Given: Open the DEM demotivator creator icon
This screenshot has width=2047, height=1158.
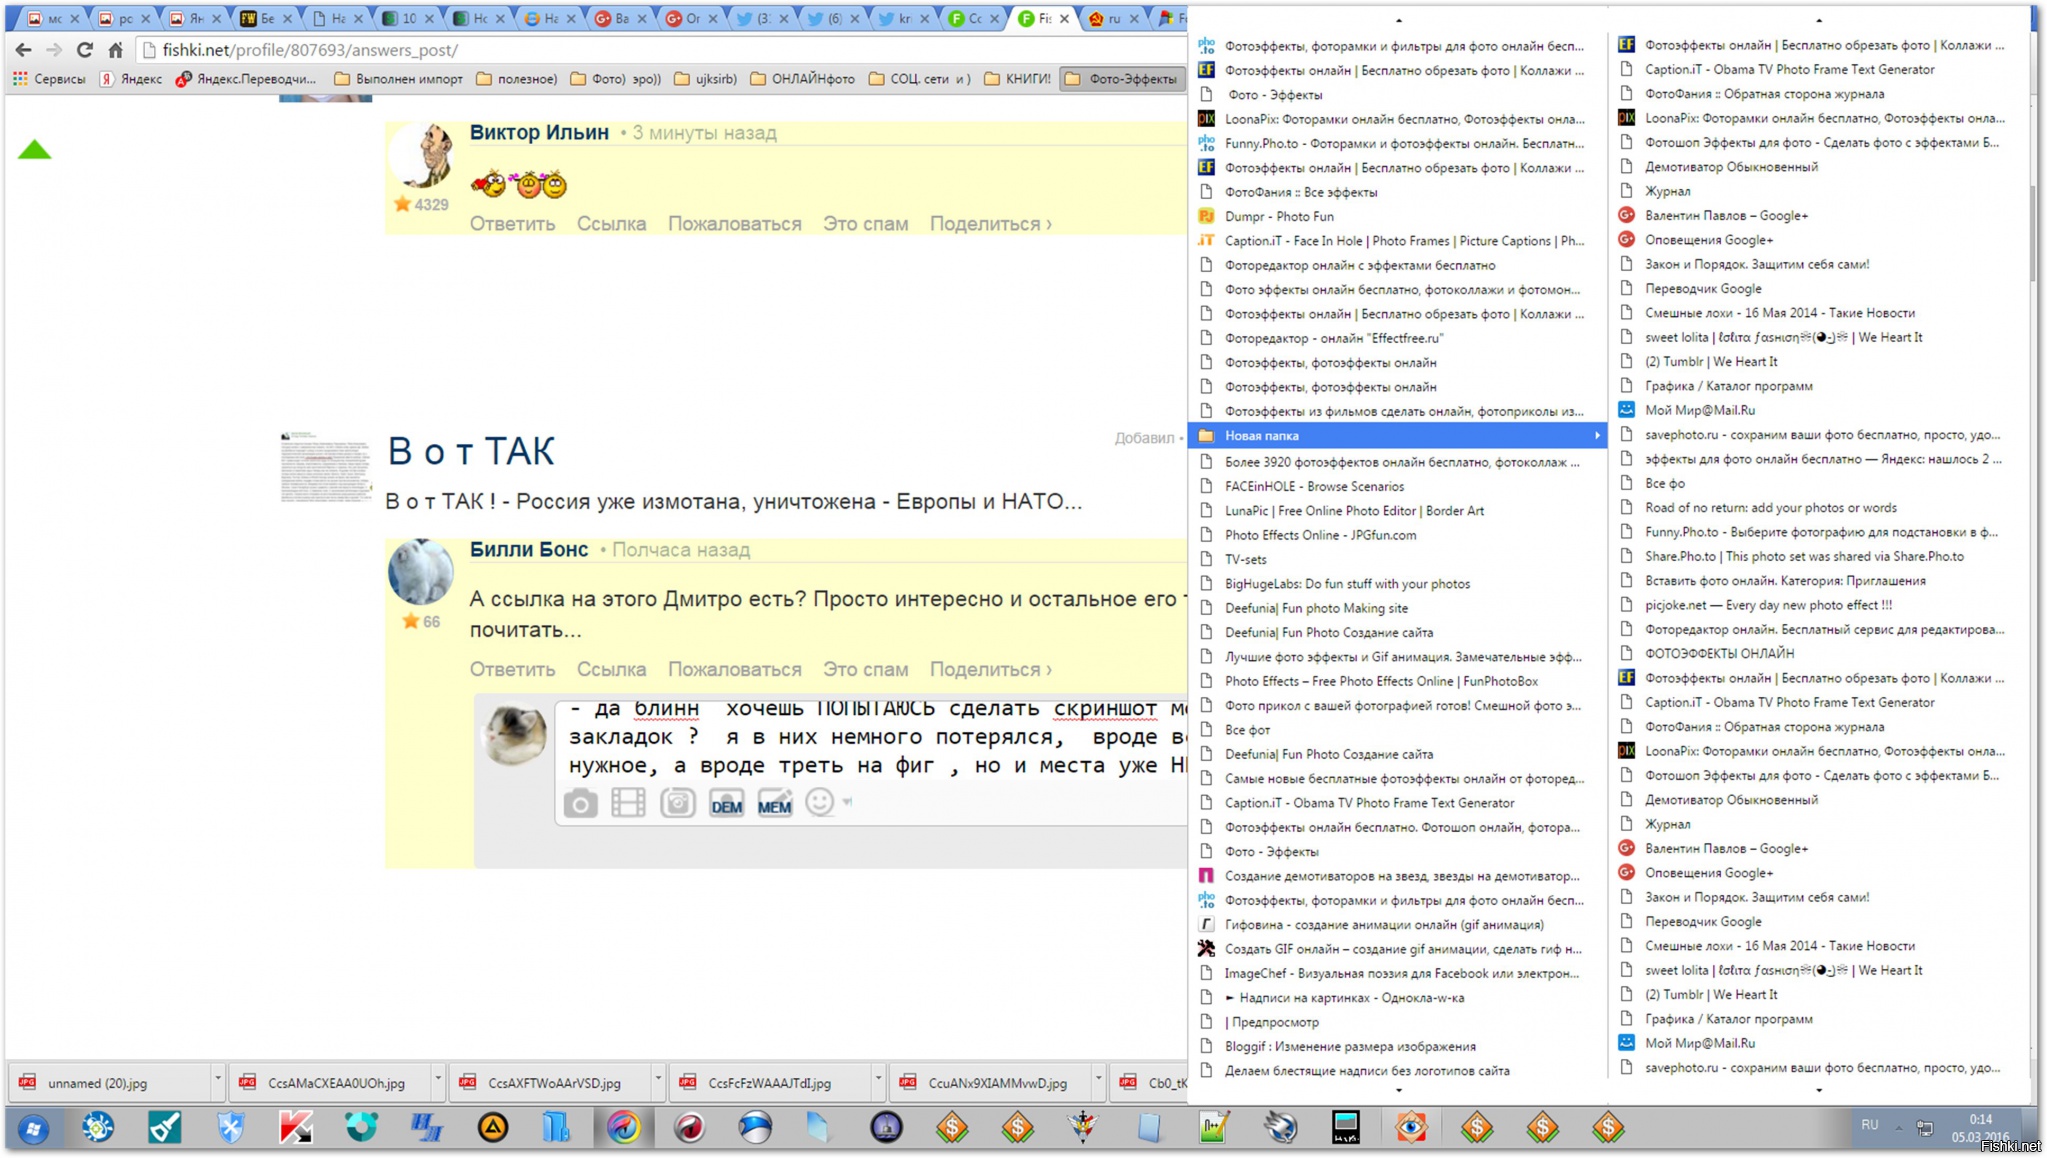Looking at the screenshot, I should 726,805.
